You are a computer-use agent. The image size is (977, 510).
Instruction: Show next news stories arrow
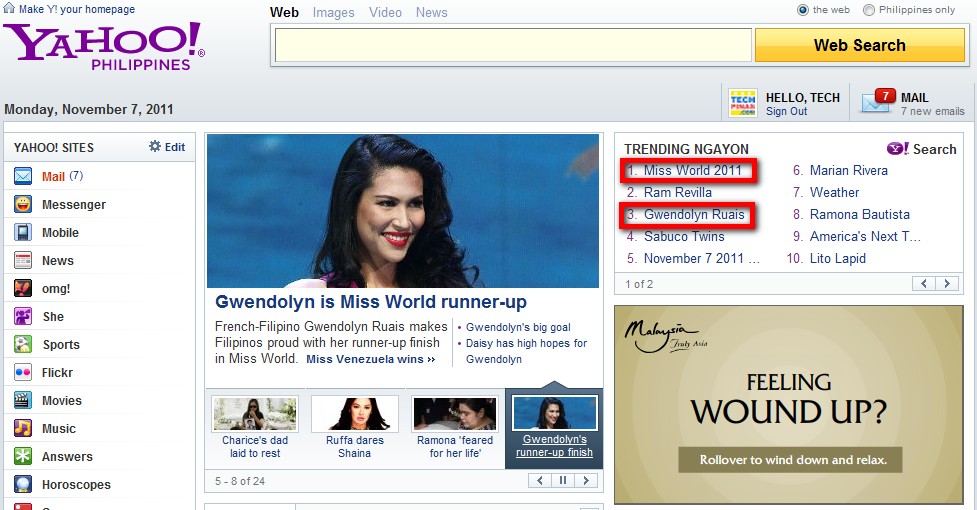[586, 480]
